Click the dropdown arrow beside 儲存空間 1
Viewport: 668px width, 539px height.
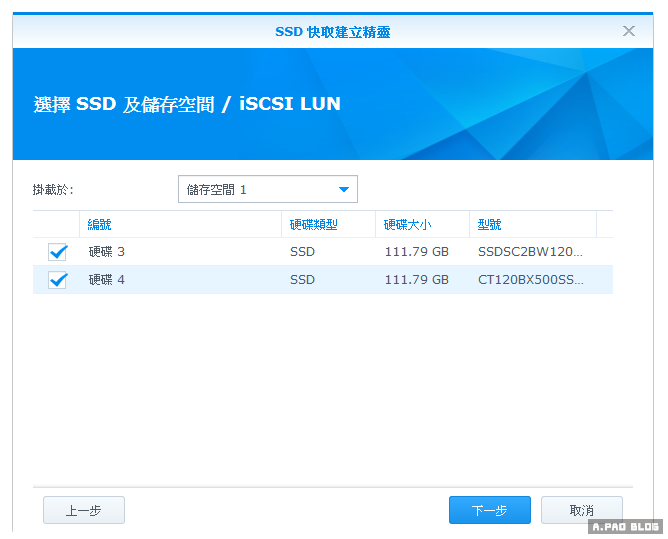point(344,189)
